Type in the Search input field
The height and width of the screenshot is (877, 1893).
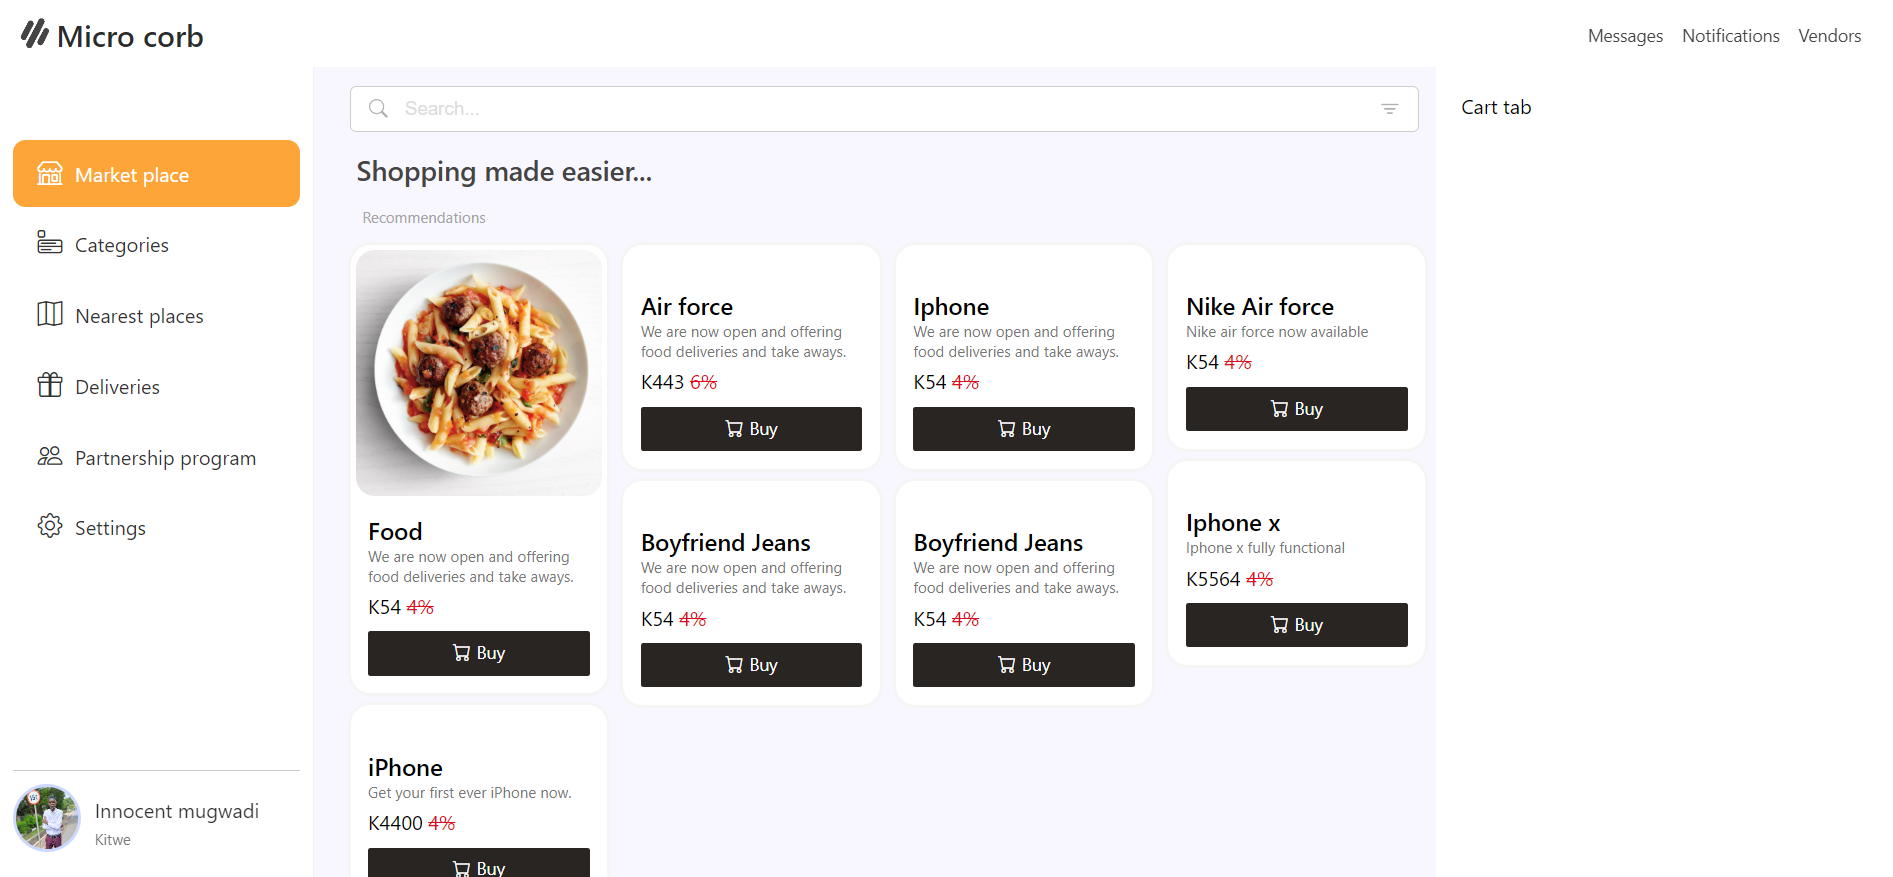click(x=880, y=109)
